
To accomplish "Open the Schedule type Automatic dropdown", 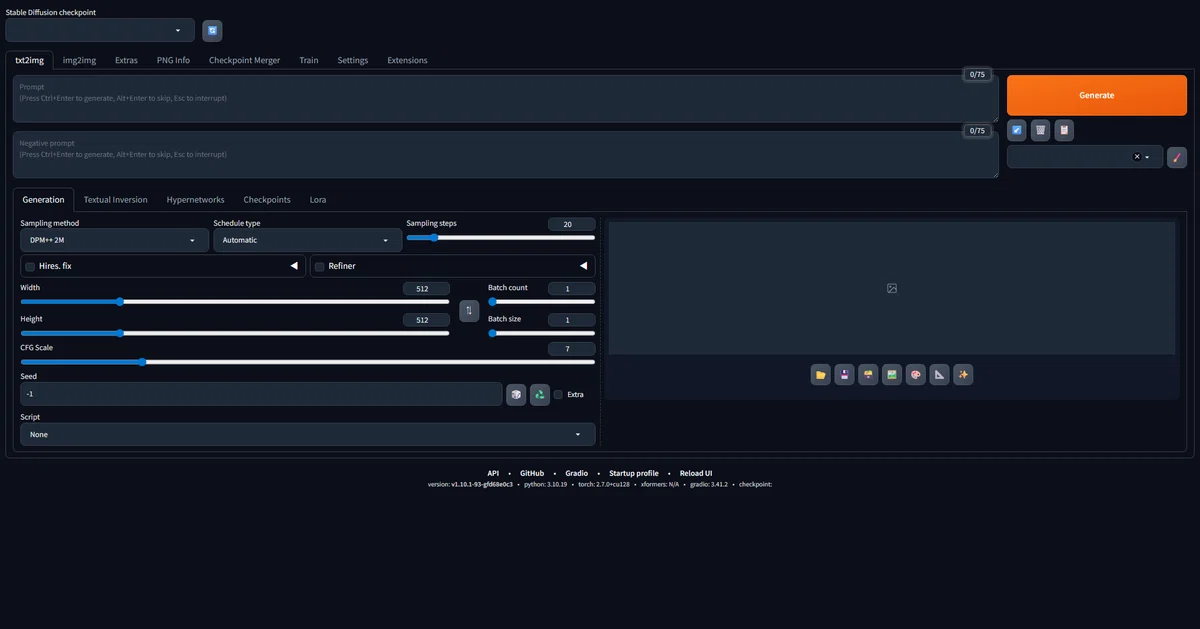I will (x=307, y=240).
